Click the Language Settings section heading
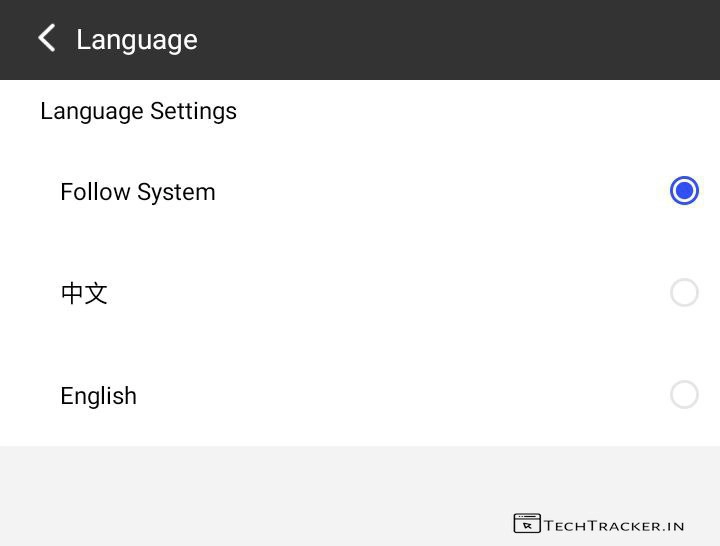 138,111
